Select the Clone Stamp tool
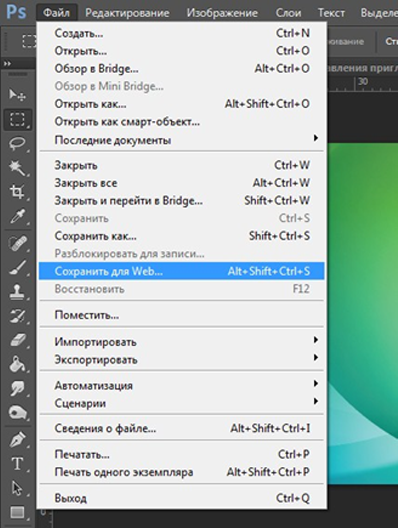Screen dimensions: 398x528 pyautogui.click(x=17, y=292)
